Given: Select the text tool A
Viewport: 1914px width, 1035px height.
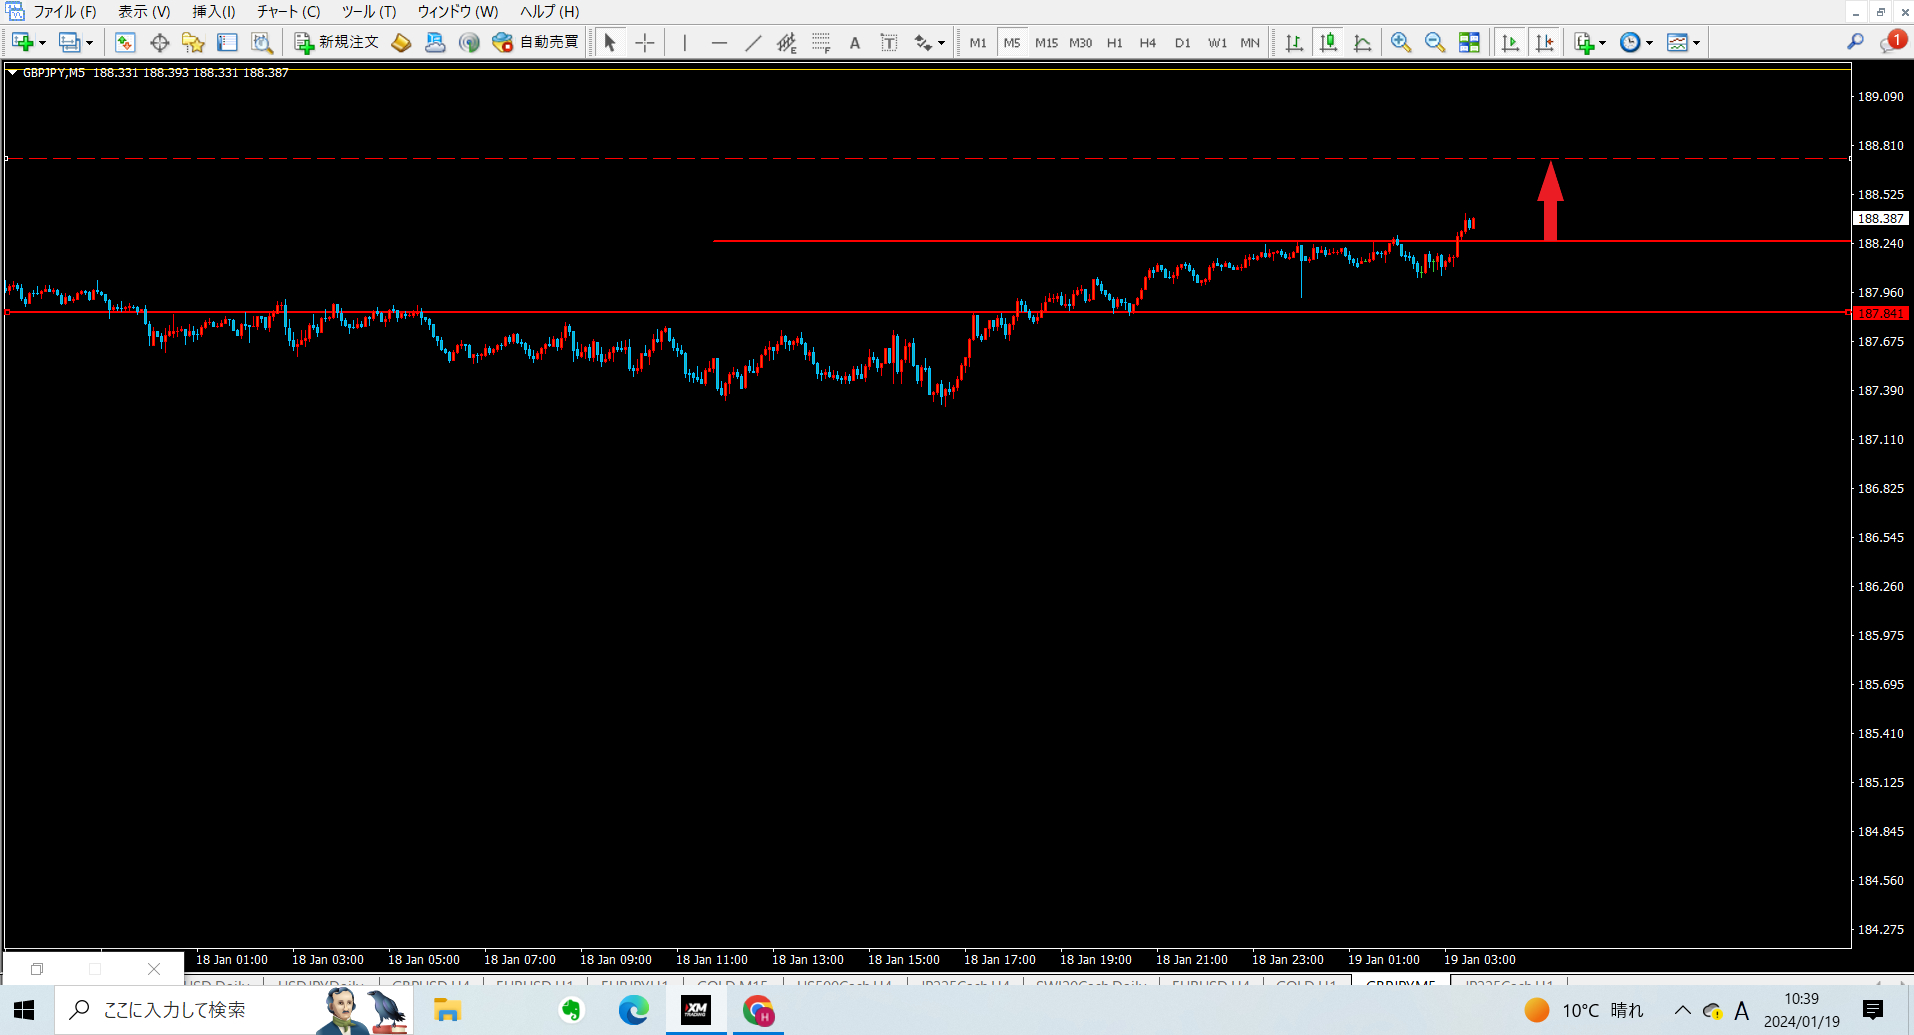Looking at the screenshot, I should coord(855,42).
